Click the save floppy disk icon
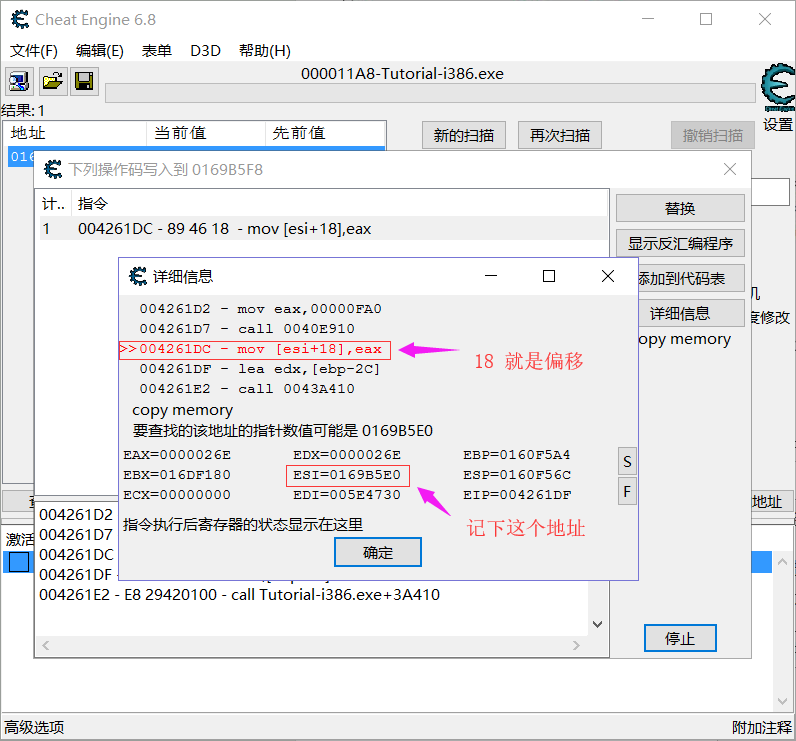The image size is (796, 741). pyautogui.click(x=84, y=81)
